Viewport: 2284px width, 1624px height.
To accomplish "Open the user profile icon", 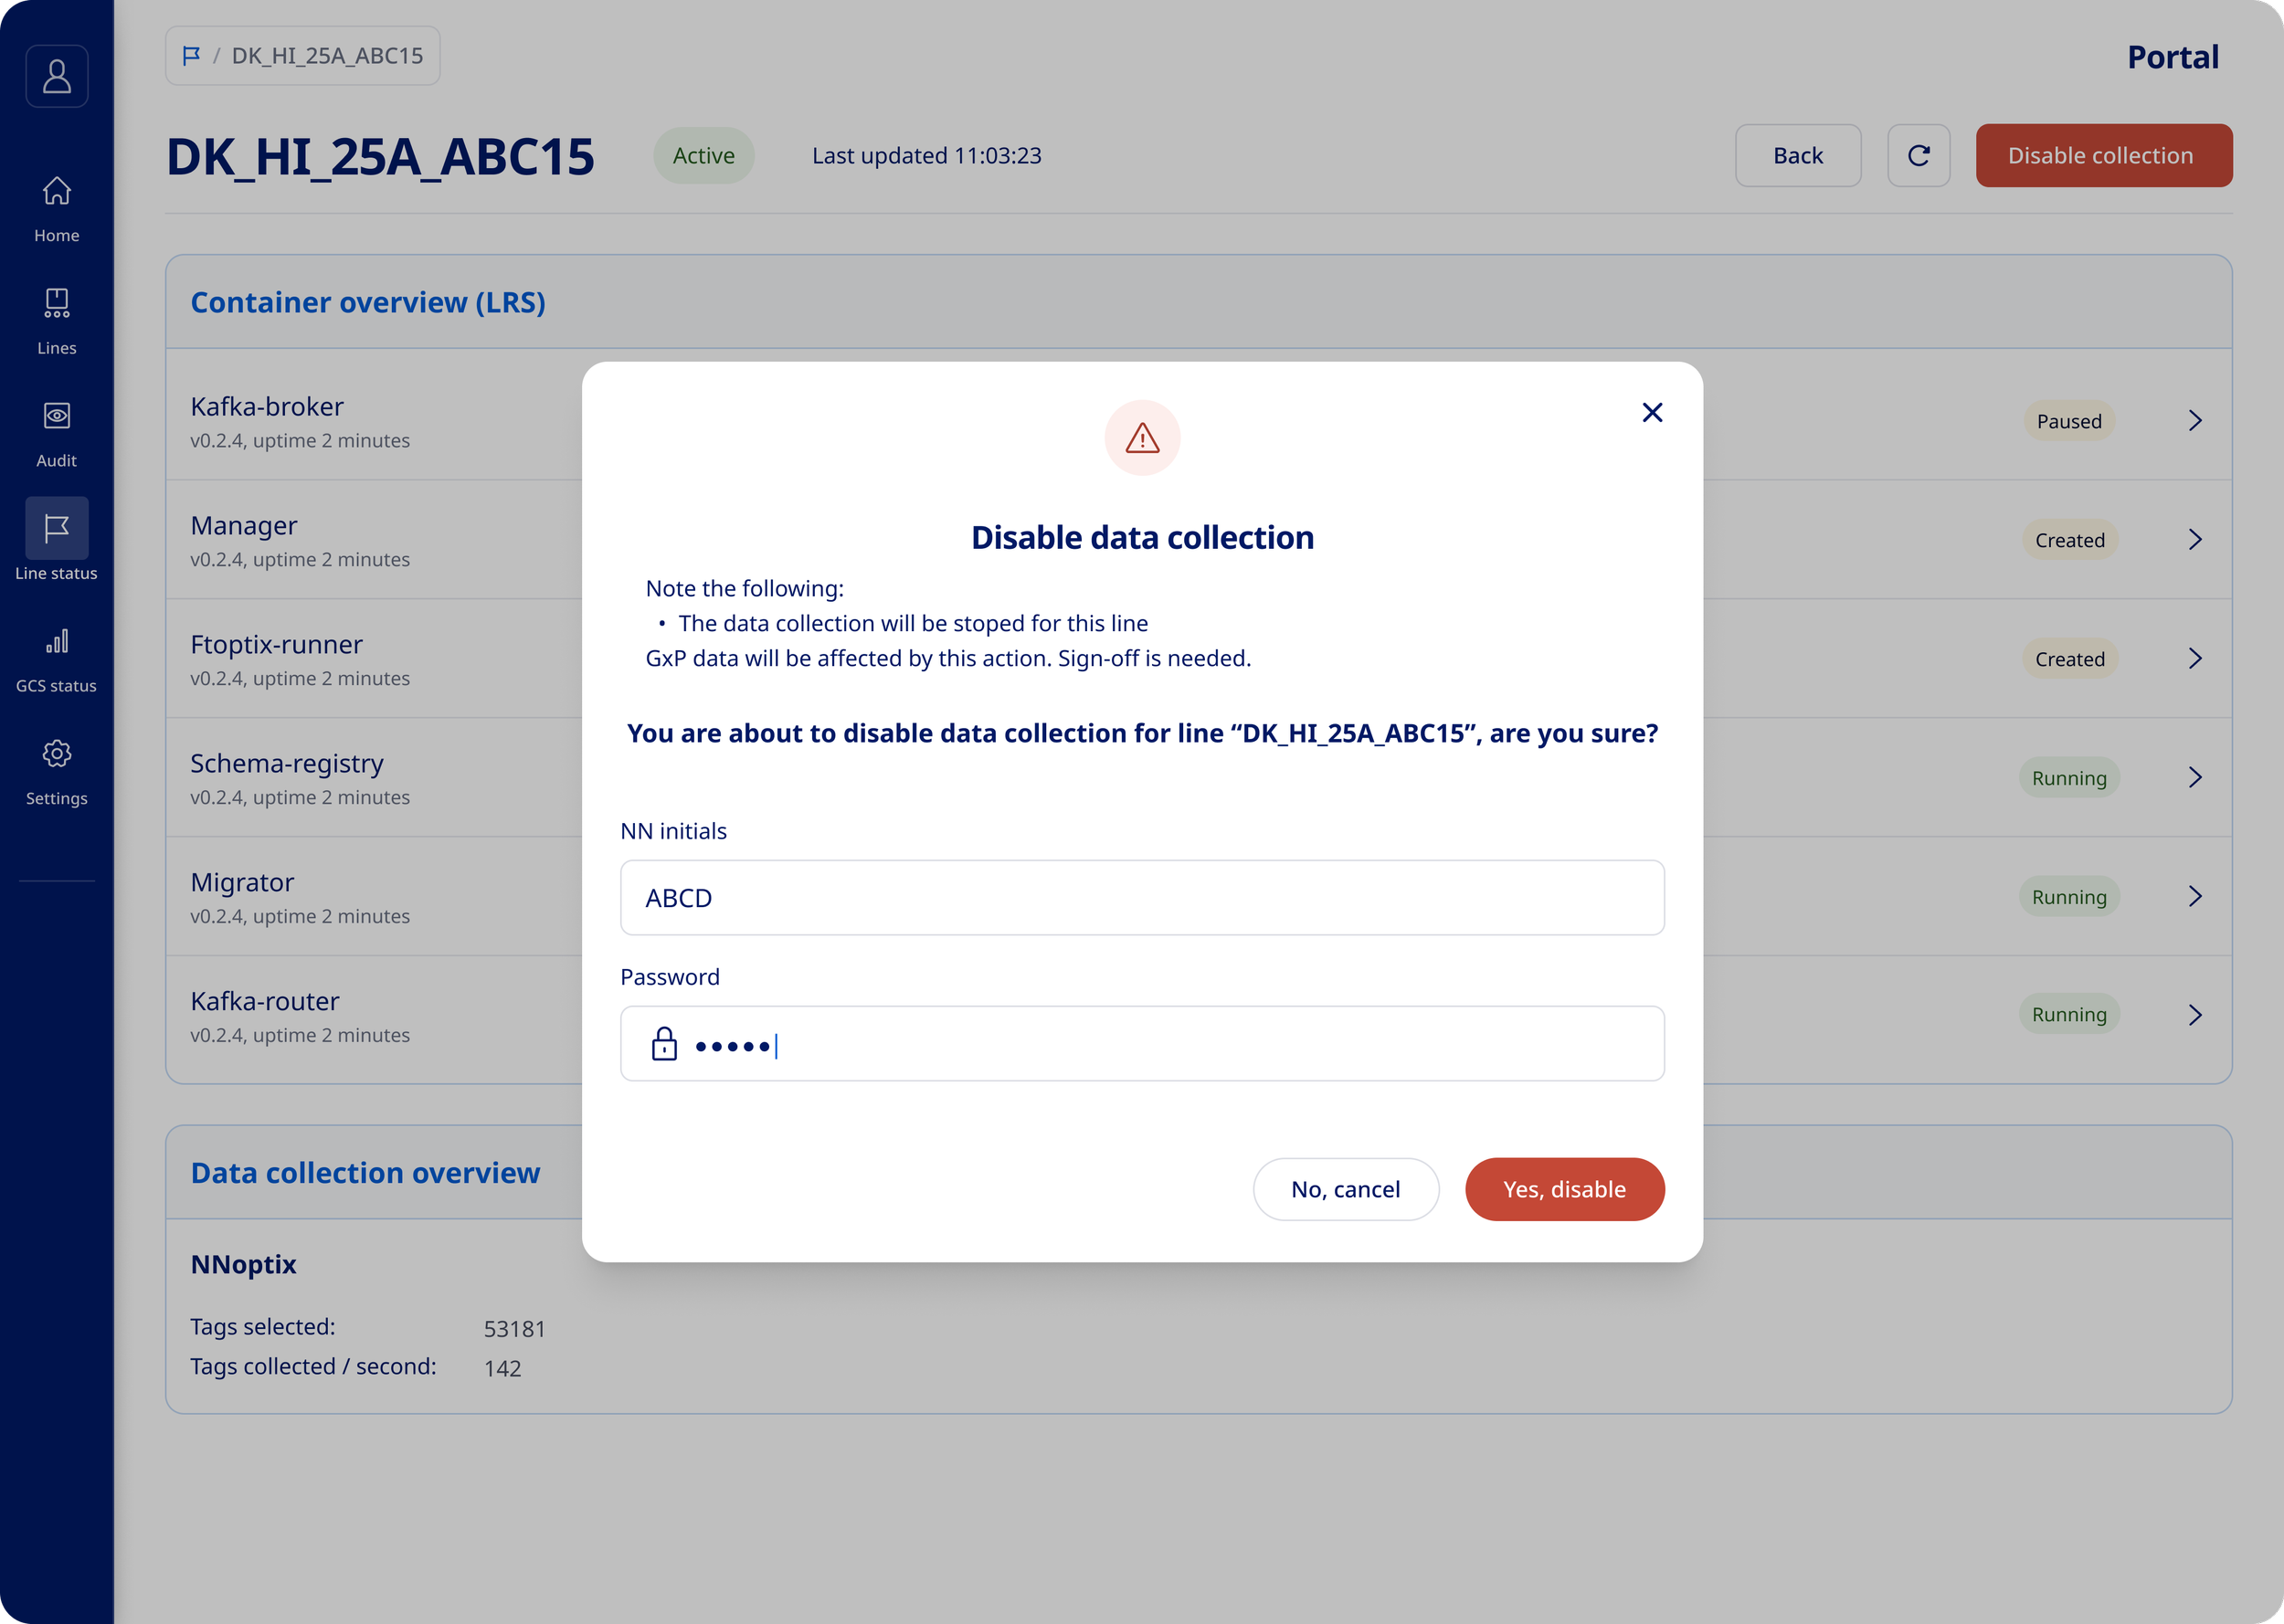I will (57, 76).
